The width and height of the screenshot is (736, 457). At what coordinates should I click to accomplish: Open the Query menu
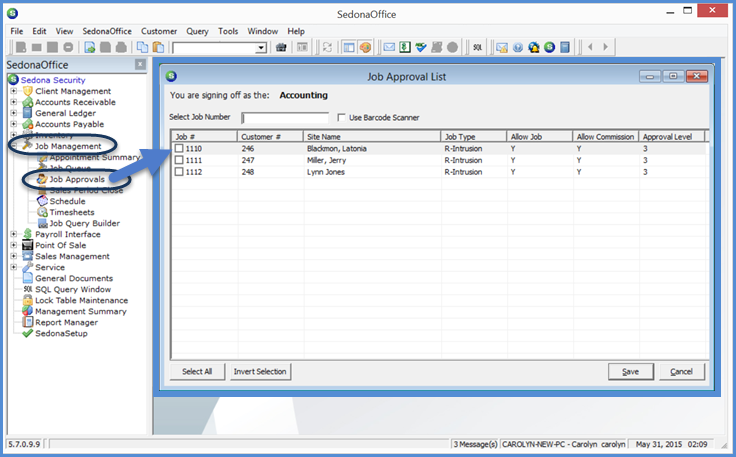click(197, 31)
